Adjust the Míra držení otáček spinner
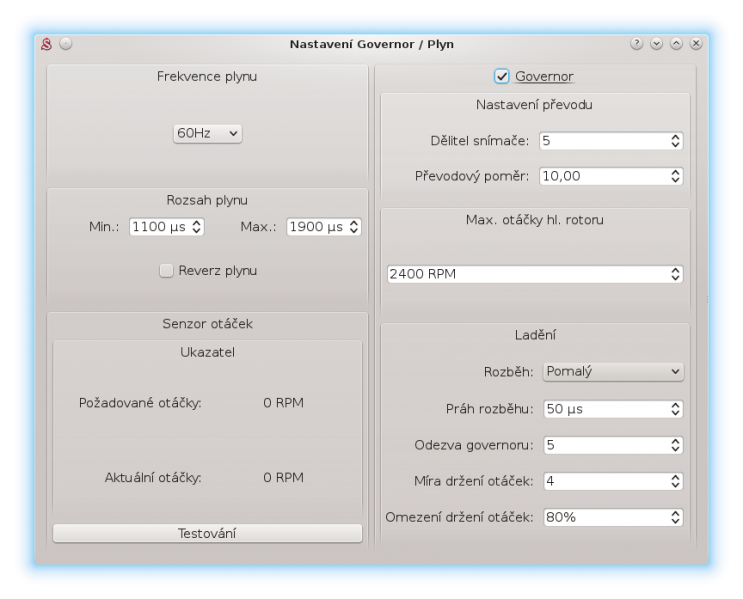 pyautogui.click(x=676, y=481)
